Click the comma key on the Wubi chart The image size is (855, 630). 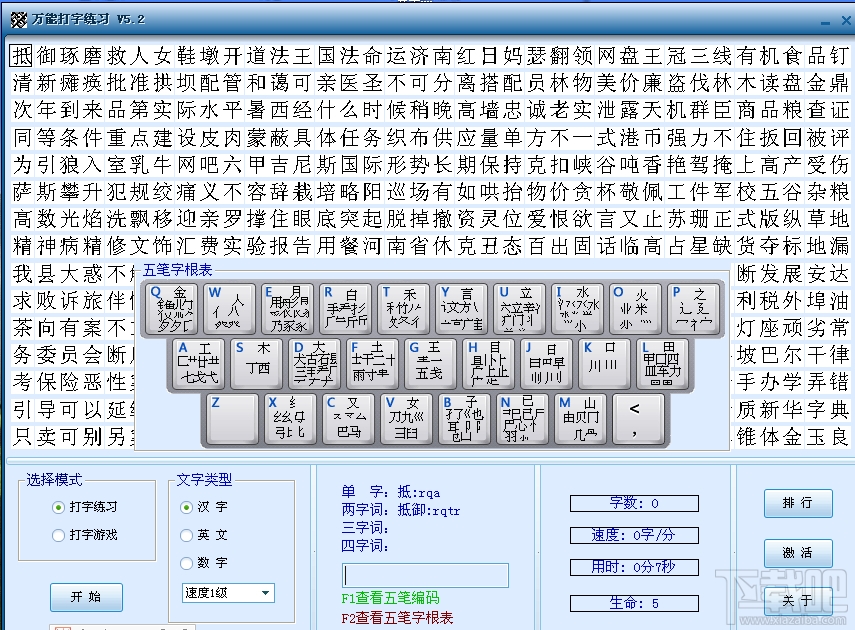638,419
